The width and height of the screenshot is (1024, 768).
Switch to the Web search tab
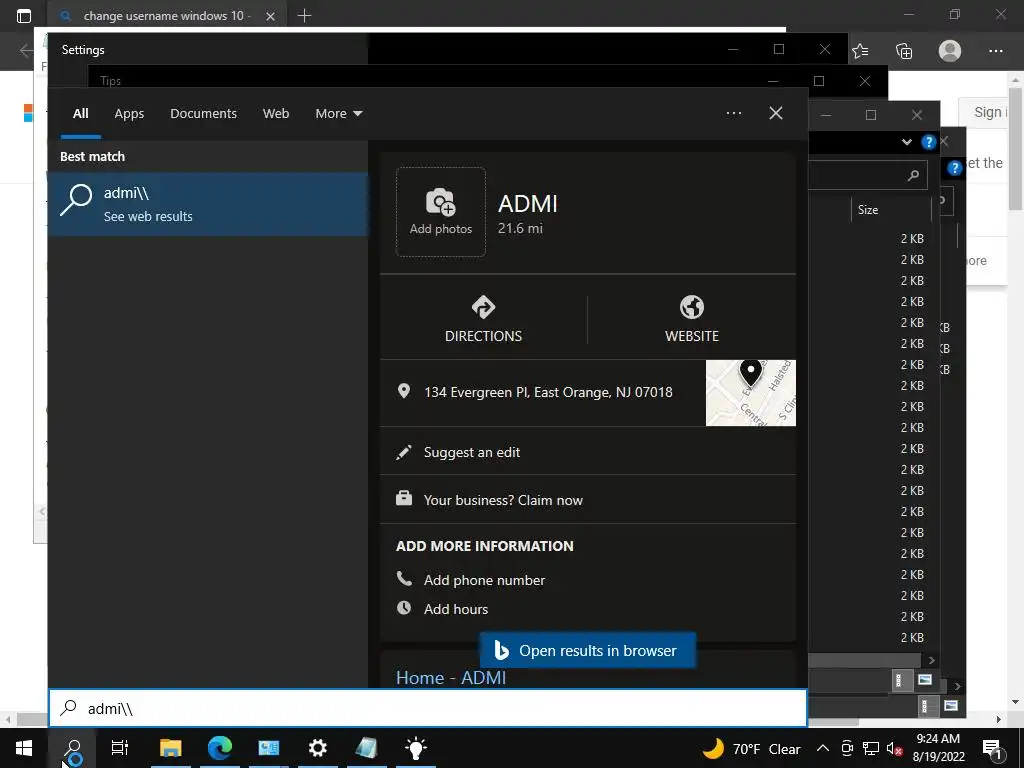276,114
